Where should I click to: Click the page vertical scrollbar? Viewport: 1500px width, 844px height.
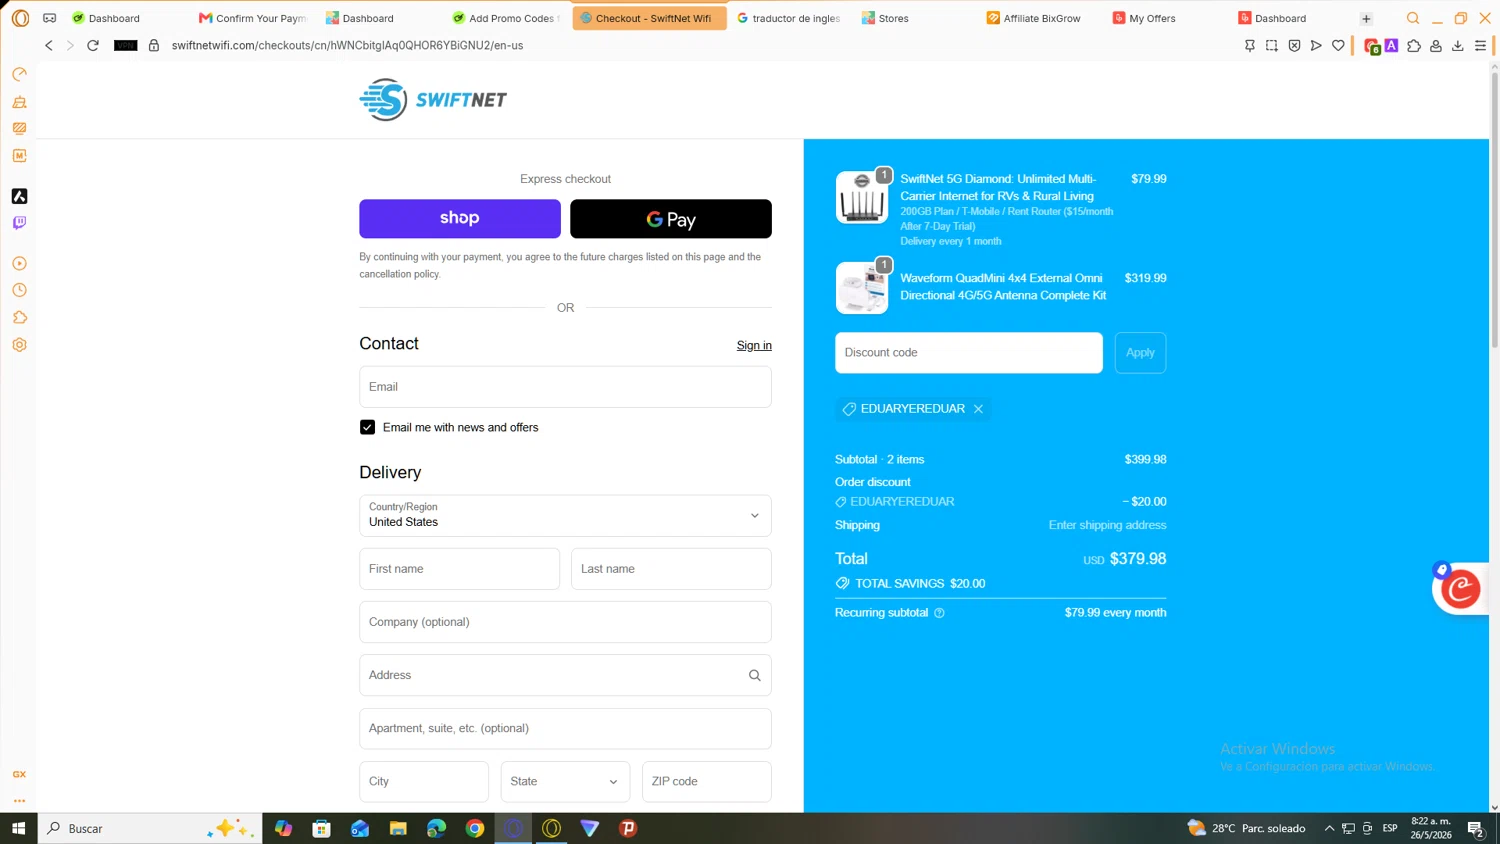pyautogui.click(x=1494, y=209)
